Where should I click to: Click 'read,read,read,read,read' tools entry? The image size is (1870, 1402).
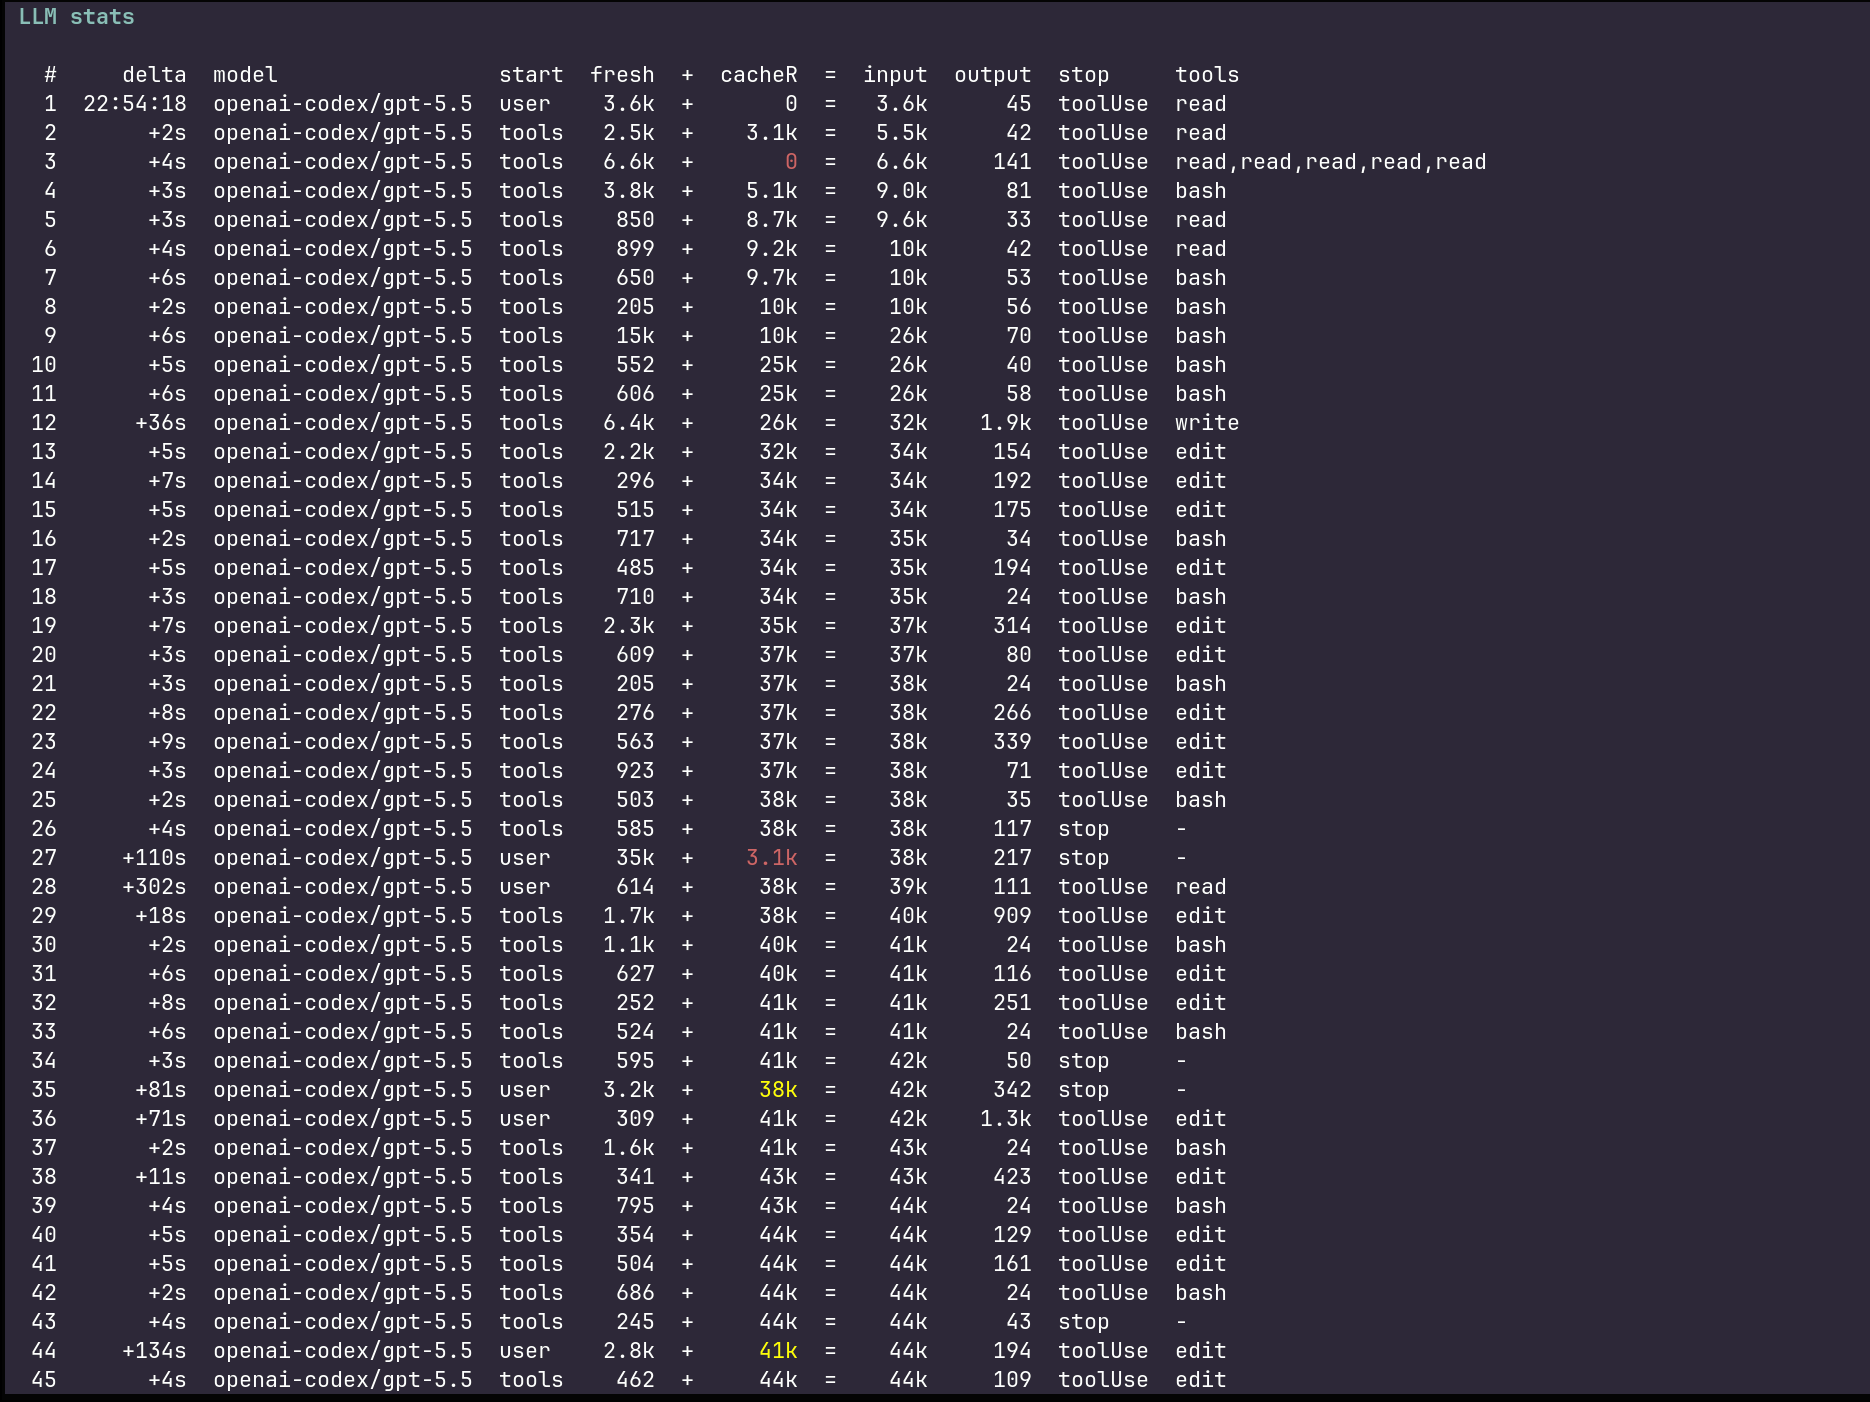[x=1330, y=162]
